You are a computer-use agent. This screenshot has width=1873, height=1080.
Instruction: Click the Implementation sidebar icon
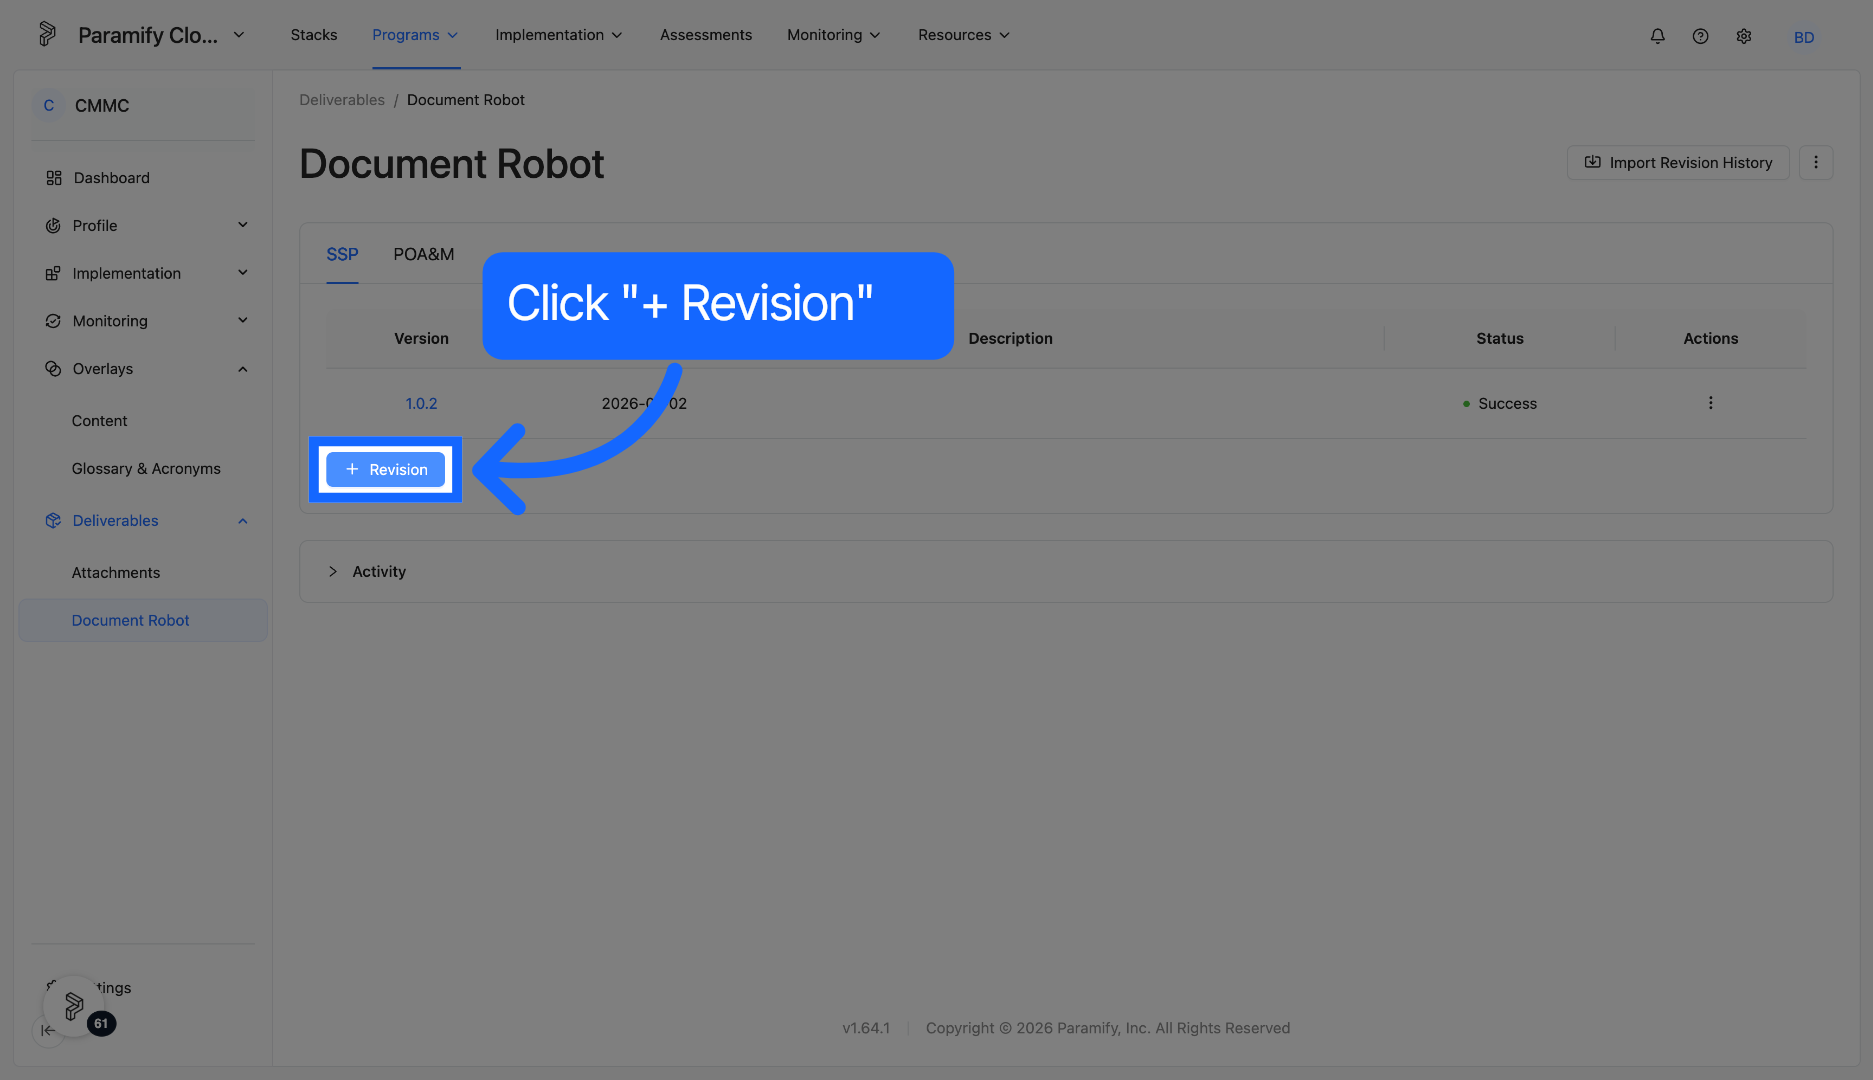coord(53,273)
